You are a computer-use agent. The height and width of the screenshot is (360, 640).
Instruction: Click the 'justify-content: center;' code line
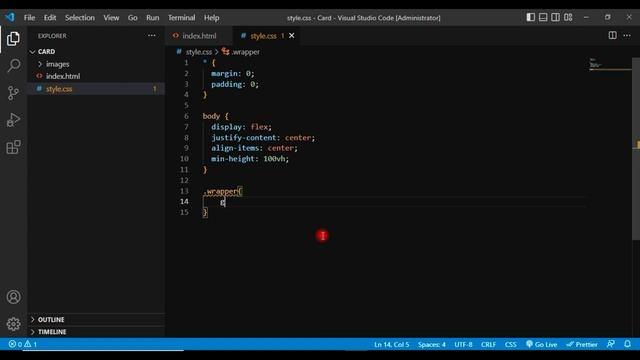click(x=263, y=138)
